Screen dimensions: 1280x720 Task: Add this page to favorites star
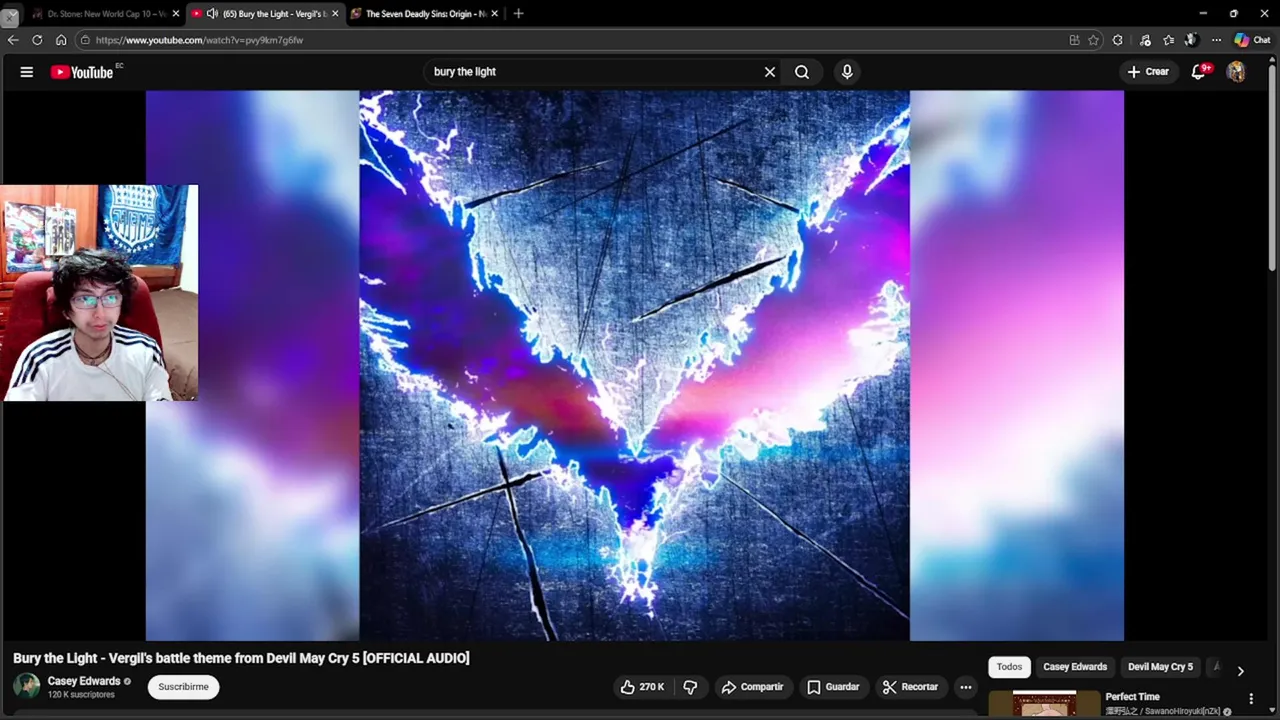(x=1093, y=40)
